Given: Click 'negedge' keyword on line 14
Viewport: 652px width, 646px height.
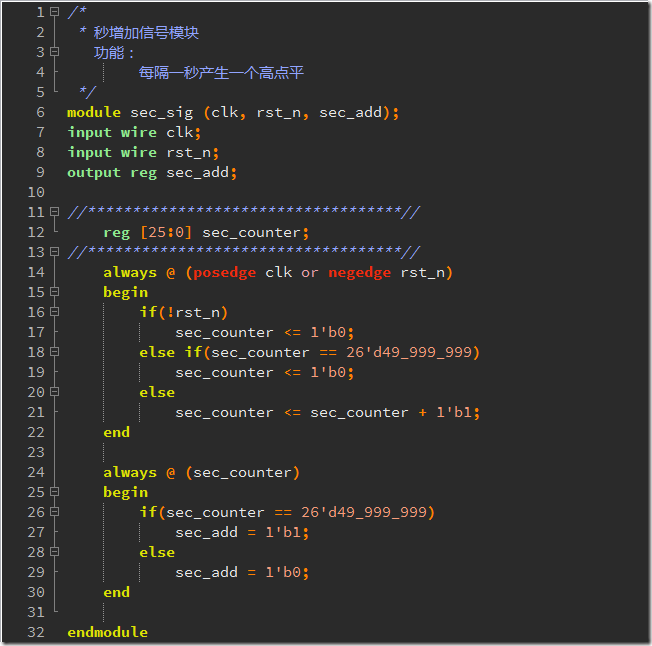Looking at the screenshot, I should (x=360, y=273).
